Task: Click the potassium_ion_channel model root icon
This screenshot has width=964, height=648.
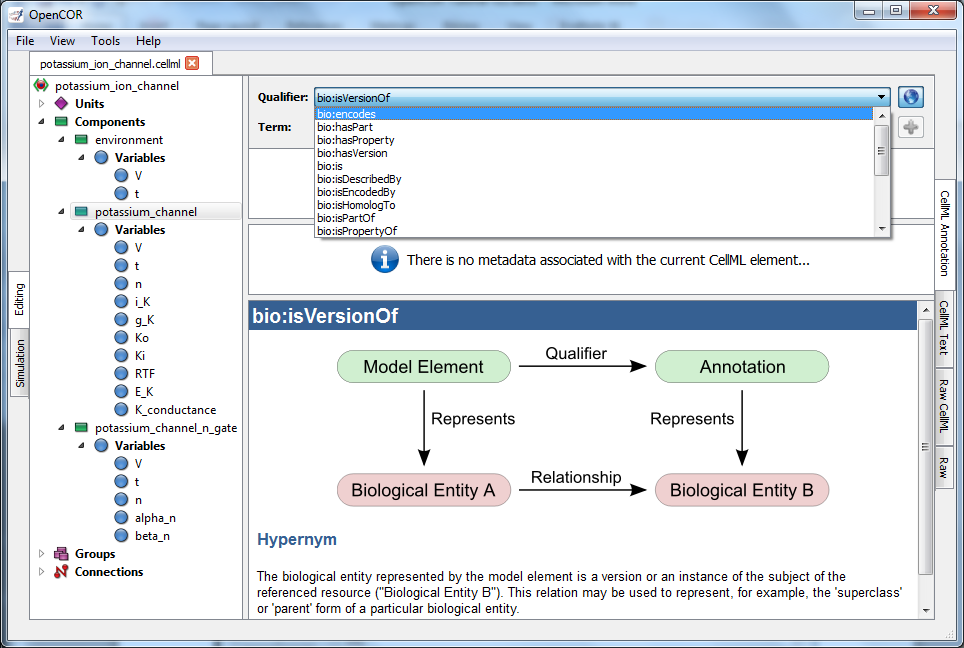Action: click(x=41, y=85)
